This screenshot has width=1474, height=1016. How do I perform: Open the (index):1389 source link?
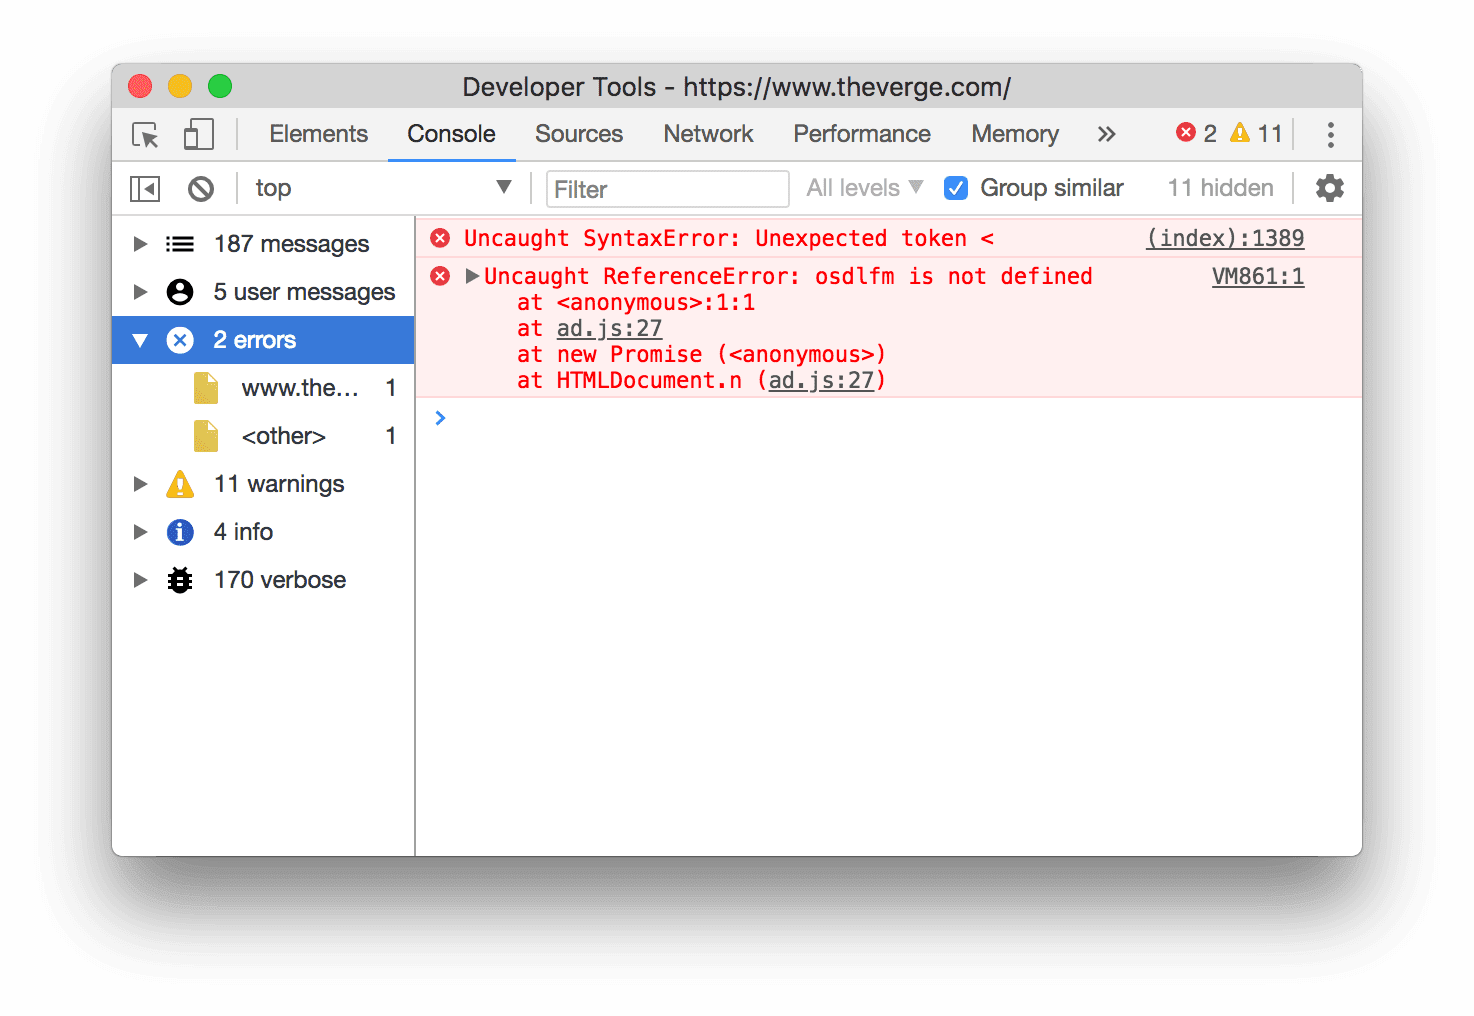click(1225, 238)
